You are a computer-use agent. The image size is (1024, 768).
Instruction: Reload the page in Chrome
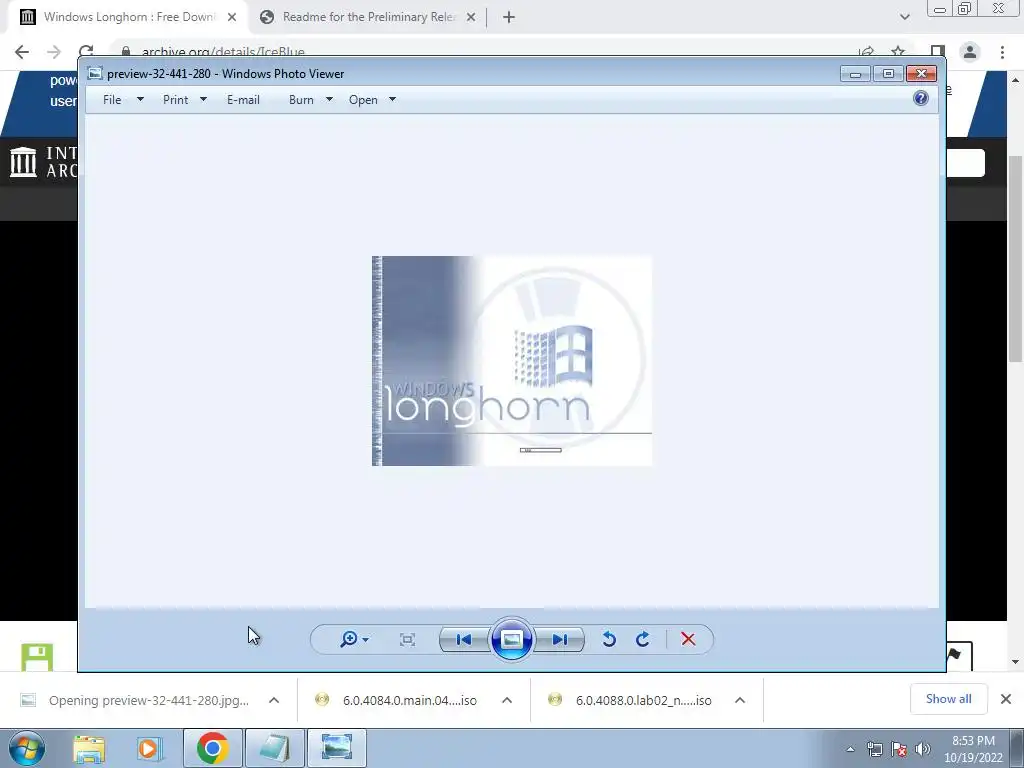[x=86, y=52]
